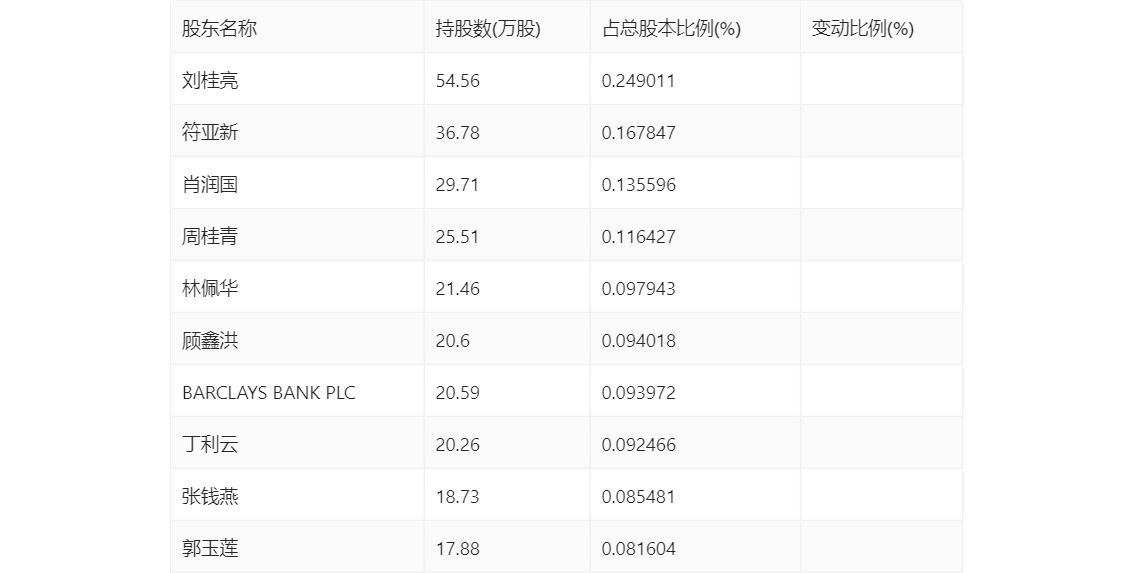This screenshot has height=573, width=1134.
Task: Select shareholder name 张钱燕
Action: 210,497
